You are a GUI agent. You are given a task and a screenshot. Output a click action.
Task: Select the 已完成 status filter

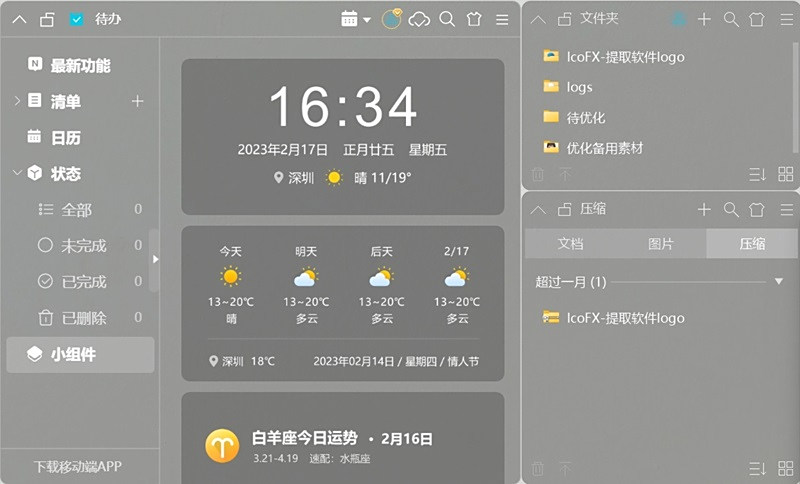(83, 282)
